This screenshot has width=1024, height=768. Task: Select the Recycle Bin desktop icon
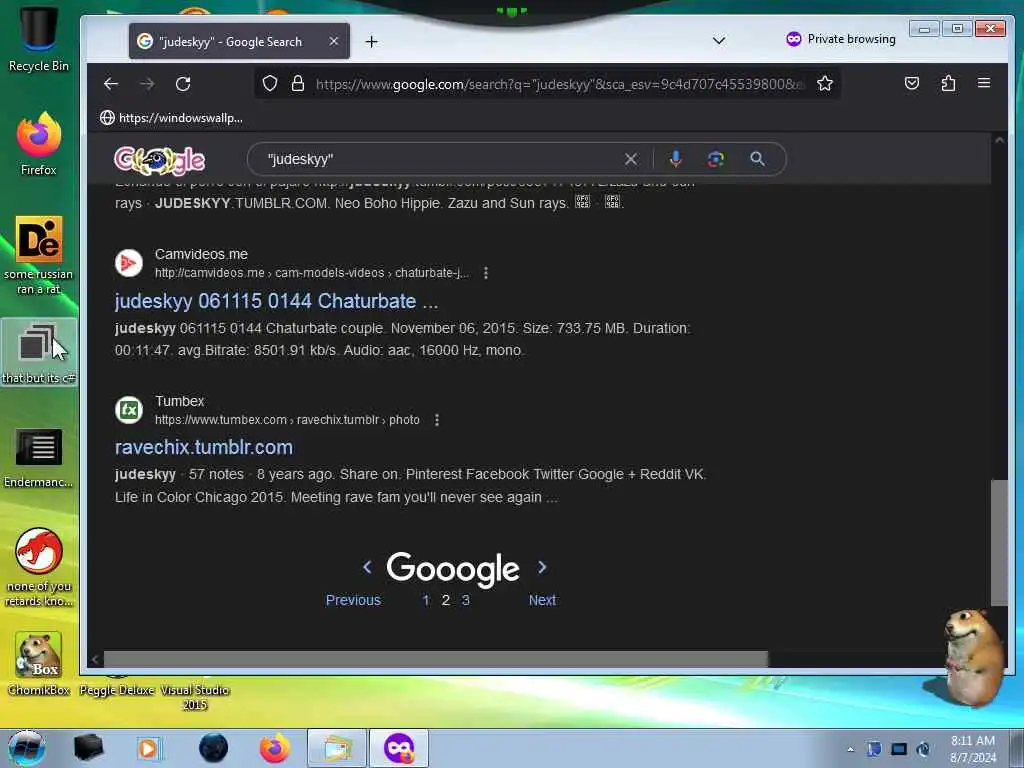(39, 39)
